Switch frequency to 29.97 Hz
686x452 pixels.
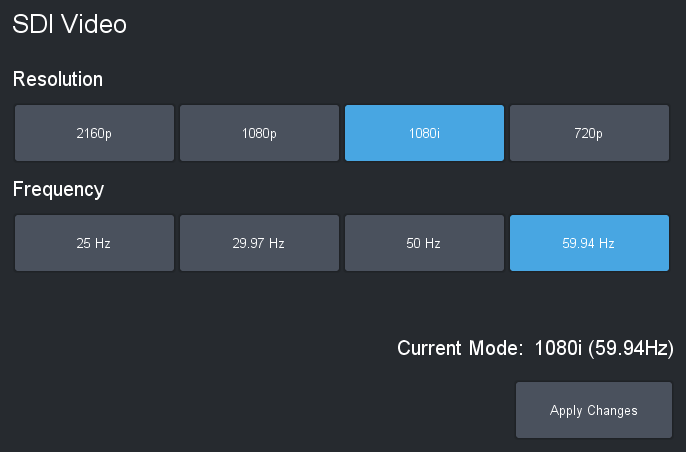pyautogui.click(x=259, y=243)
